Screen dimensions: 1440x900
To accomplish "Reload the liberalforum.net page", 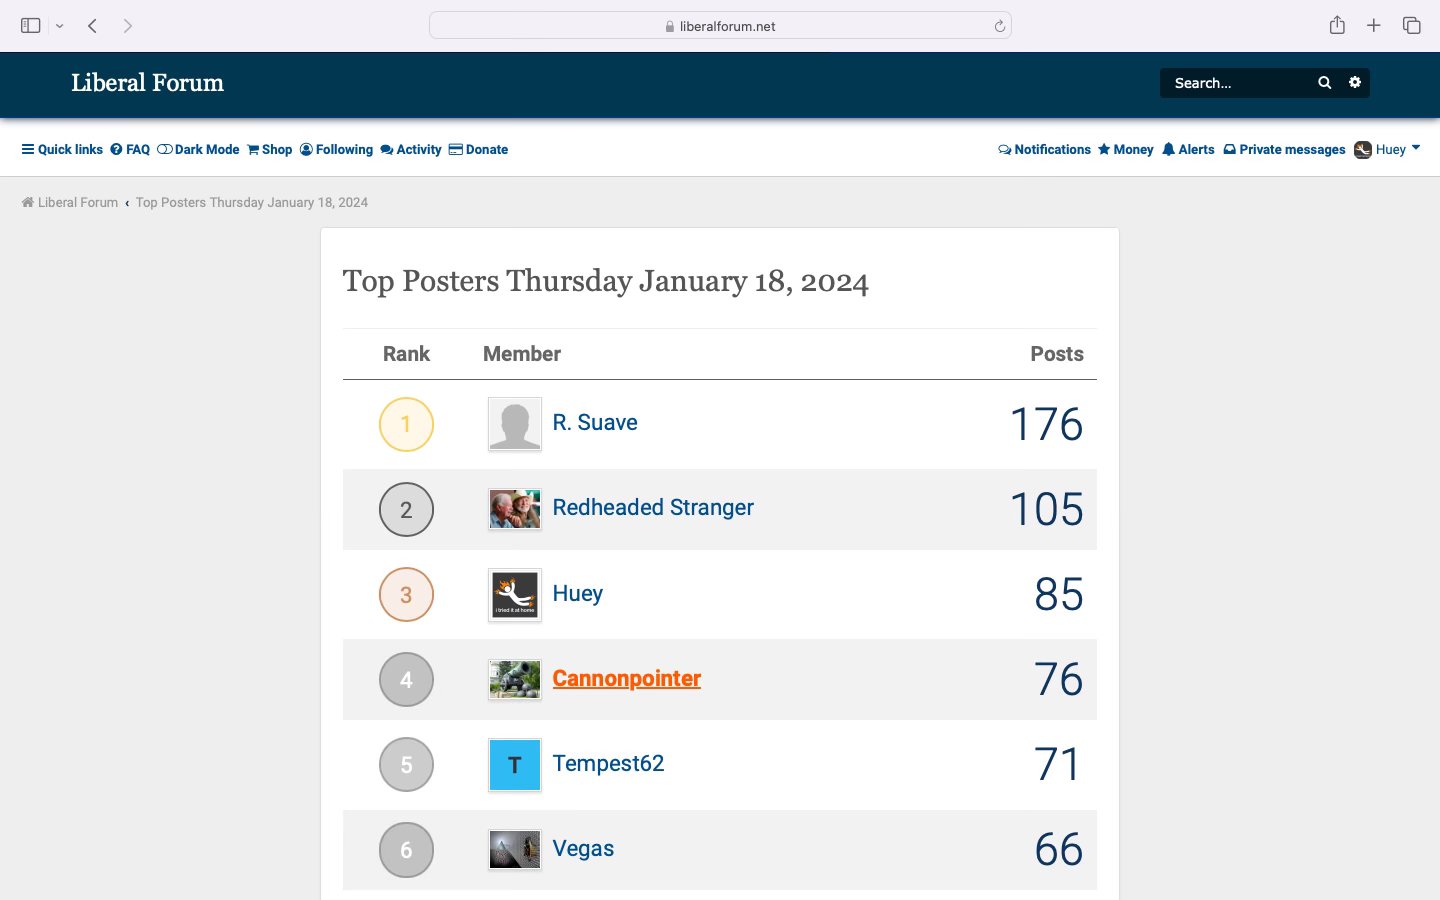I will click(999, 26).
